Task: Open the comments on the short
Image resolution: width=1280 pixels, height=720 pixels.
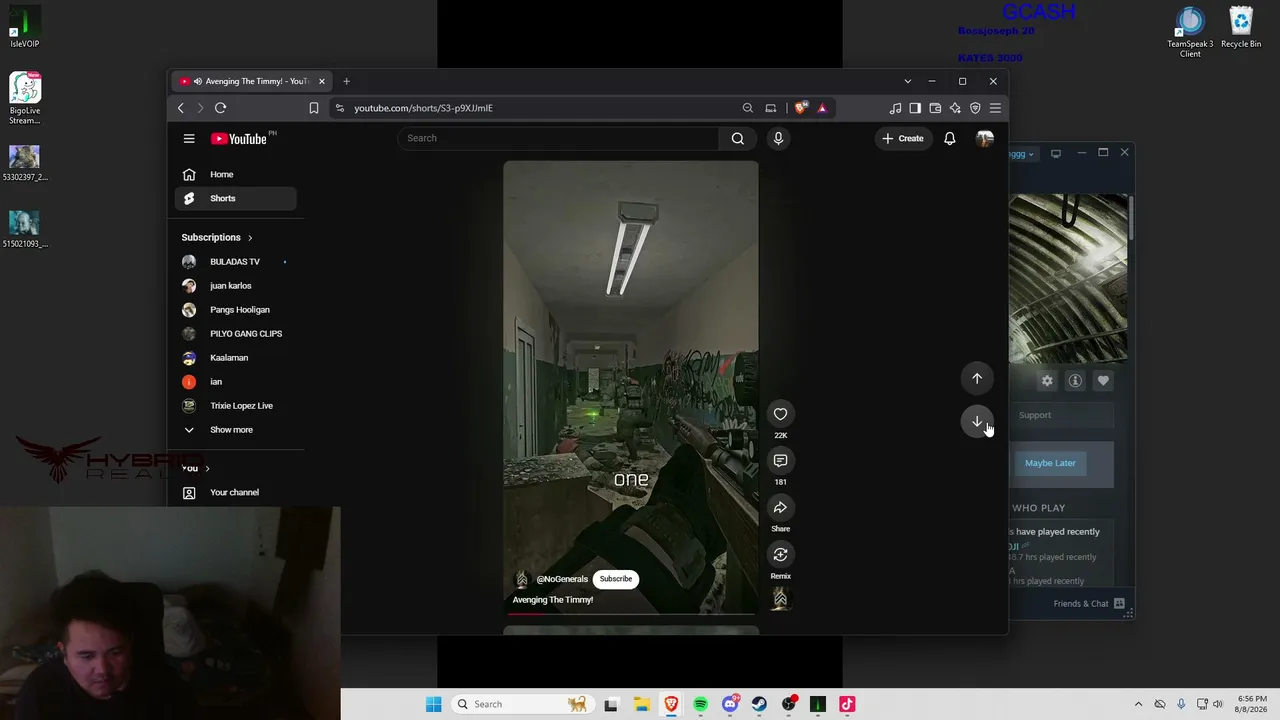Action: click(x=780, y=460)
